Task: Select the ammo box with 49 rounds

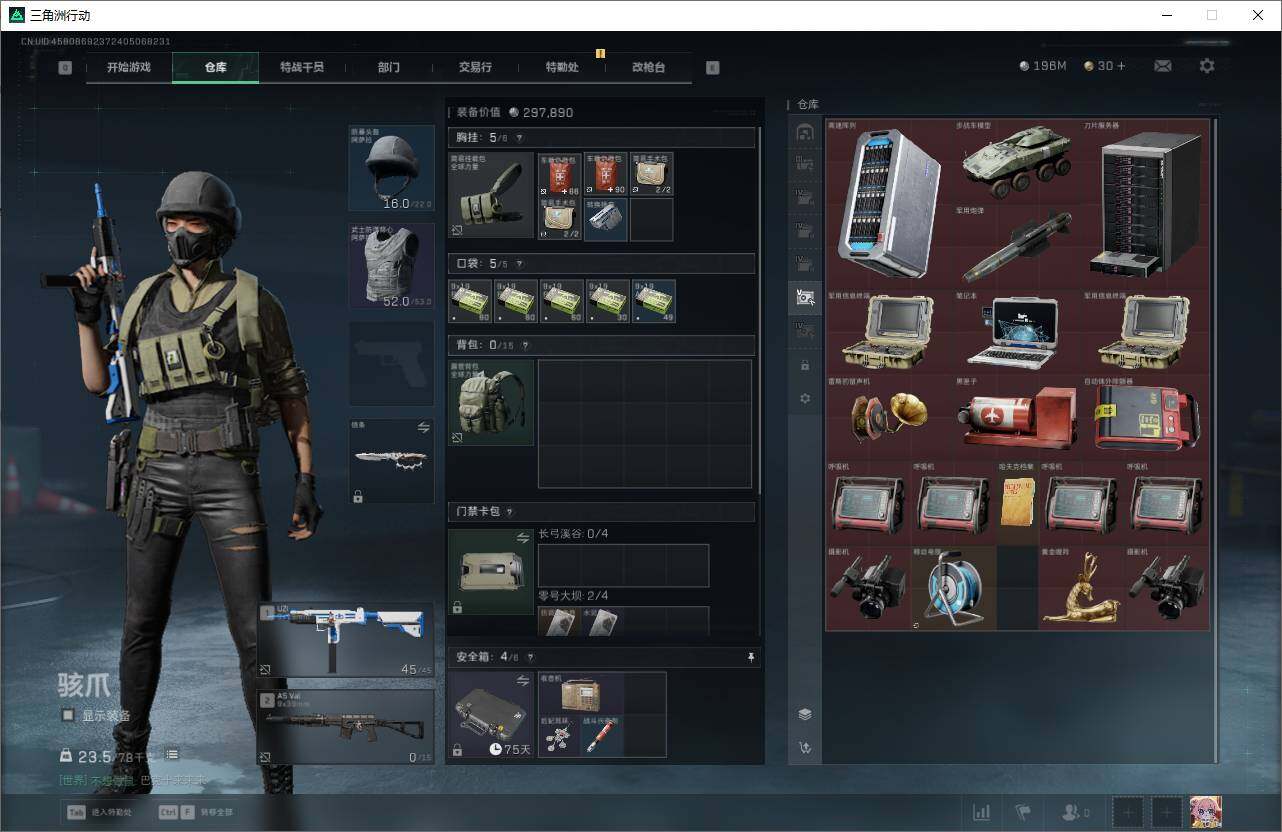Action: click(x=653, y=301)
